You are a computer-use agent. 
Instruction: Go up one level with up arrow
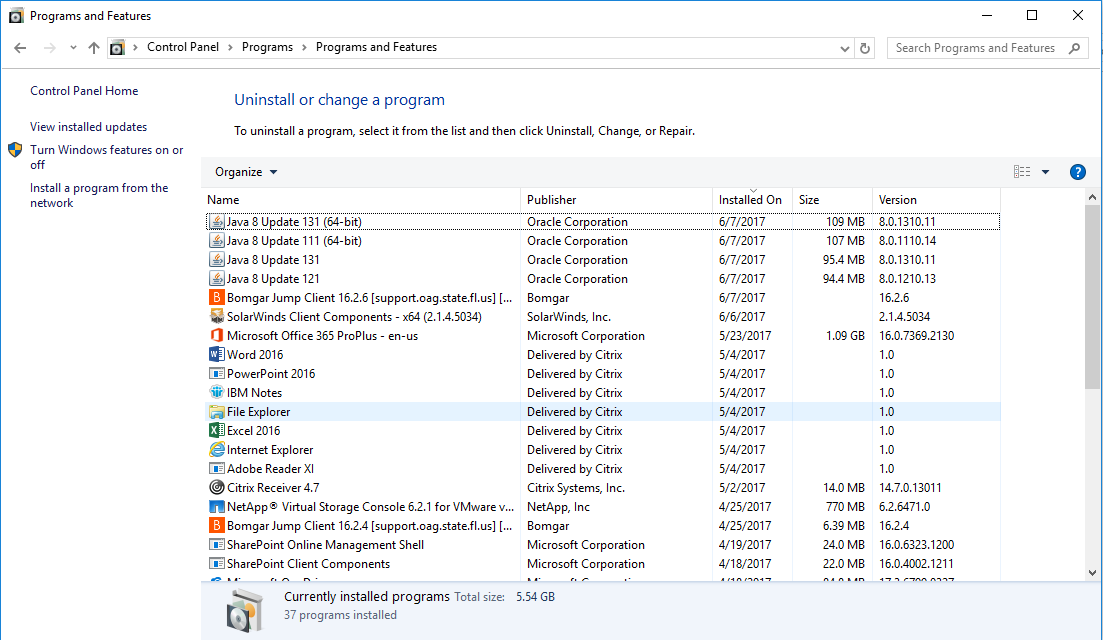click(x=94, y=48)
